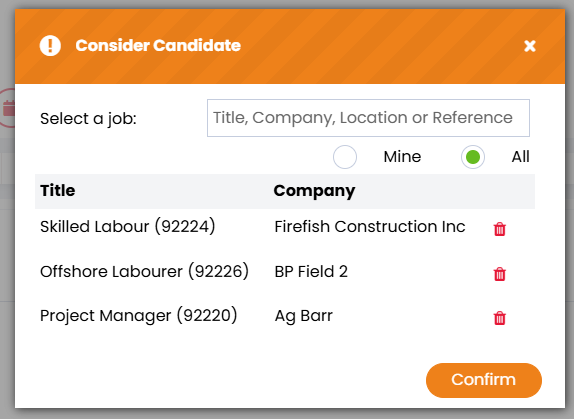The image size is (574, 419).
Task: Select the Offshore Labourer (92226) job
Action: click(144, 272)
